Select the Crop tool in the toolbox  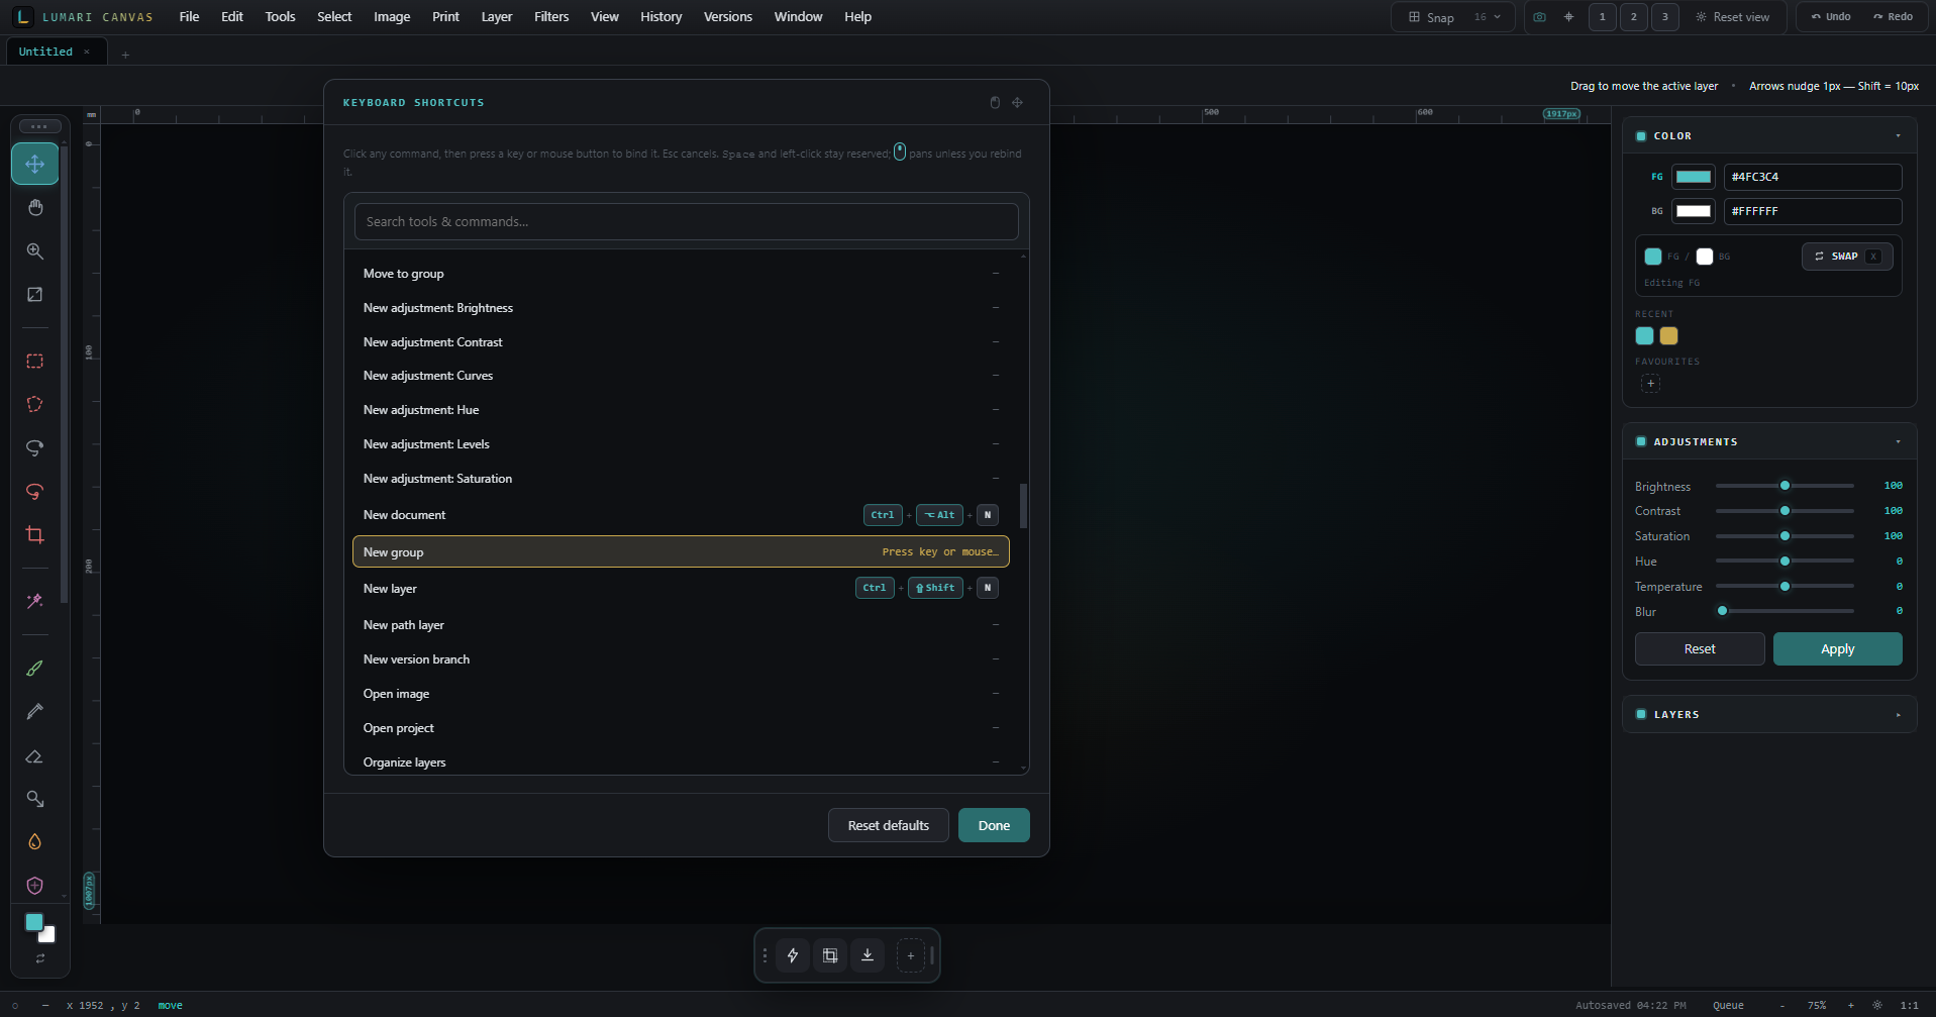[x=35, y=535]
